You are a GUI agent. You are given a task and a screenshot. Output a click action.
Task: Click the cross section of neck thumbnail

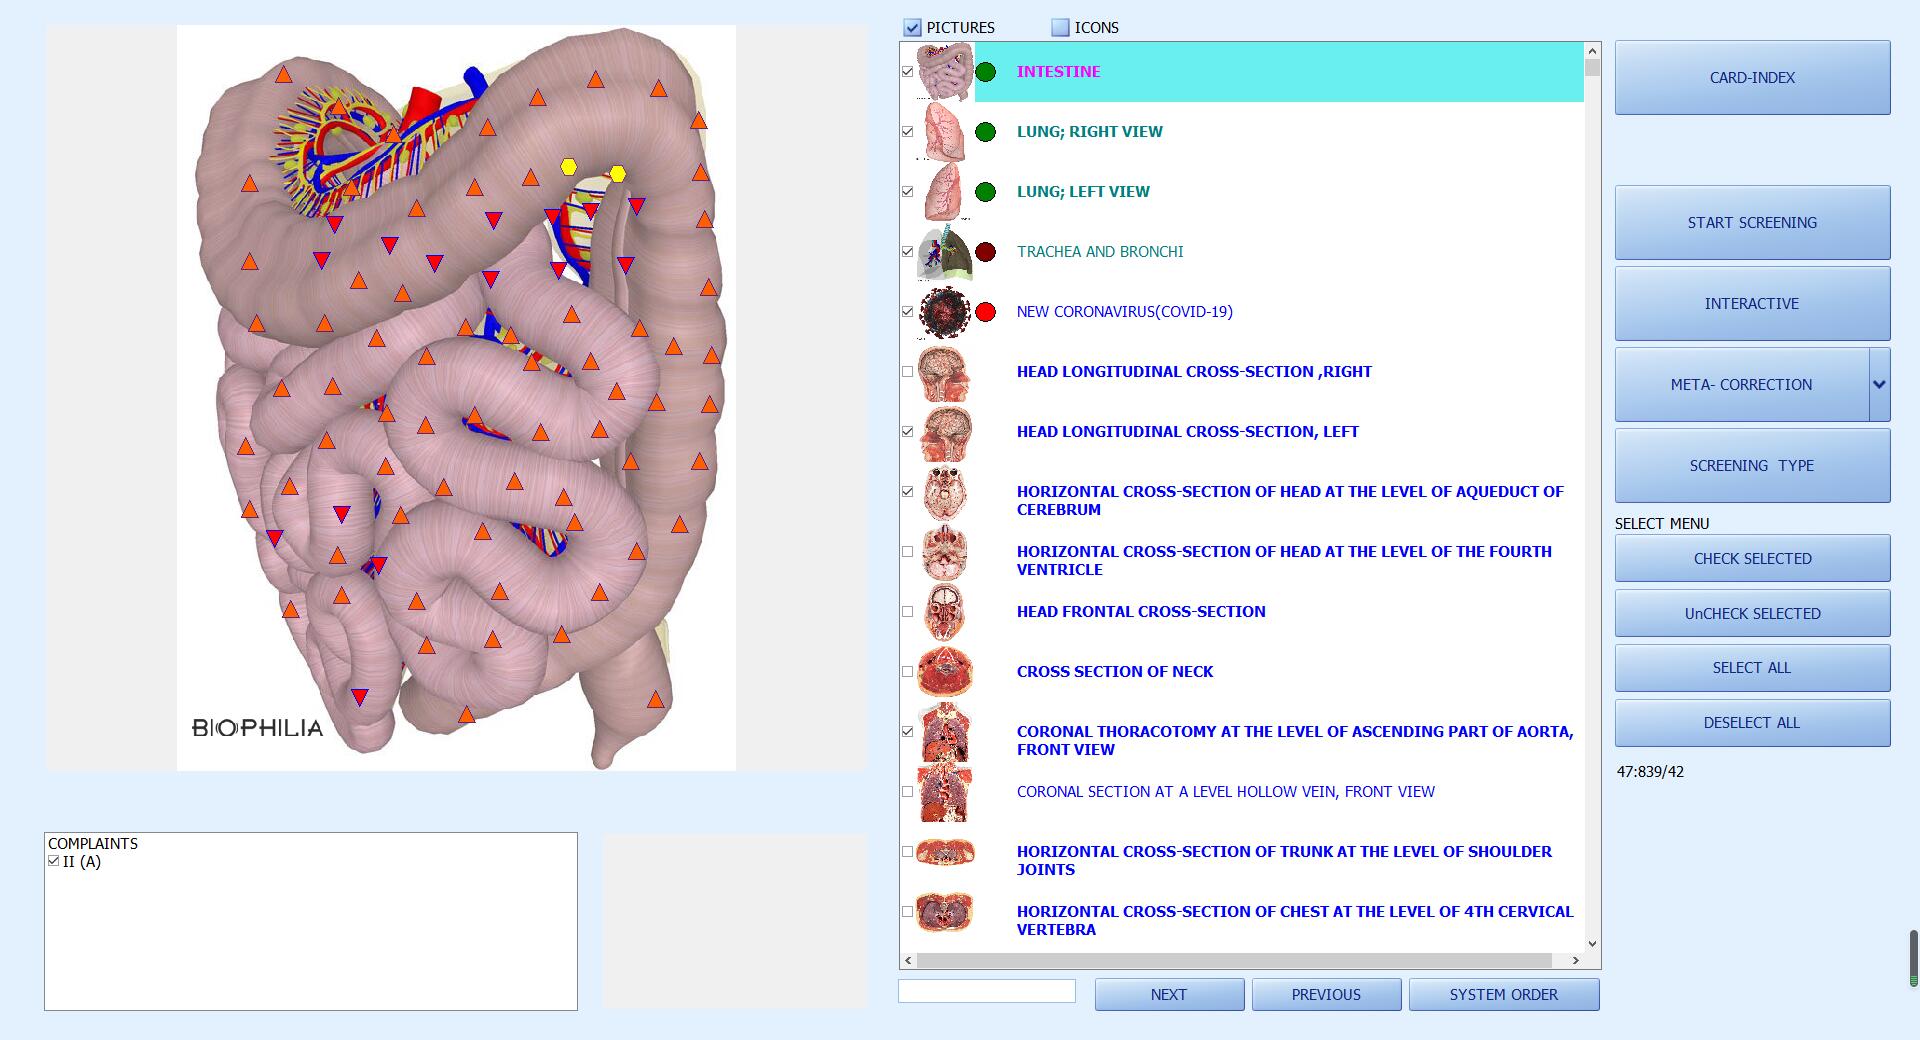pyautogui.click(x=945, y=672)
